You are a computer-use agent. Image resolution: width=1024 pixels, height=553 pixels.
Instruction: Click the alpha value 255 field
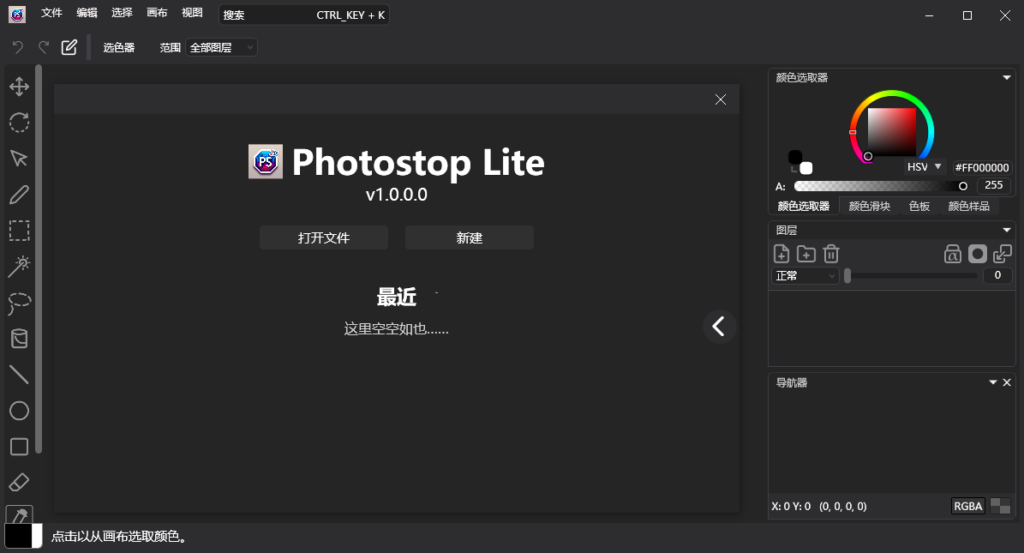(x=993, y=185)
